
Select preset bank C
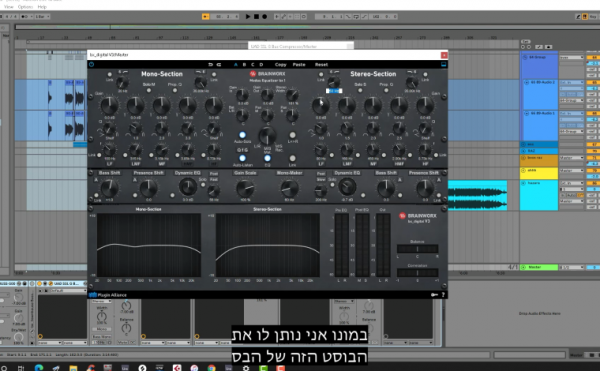[x=253, y=65]
